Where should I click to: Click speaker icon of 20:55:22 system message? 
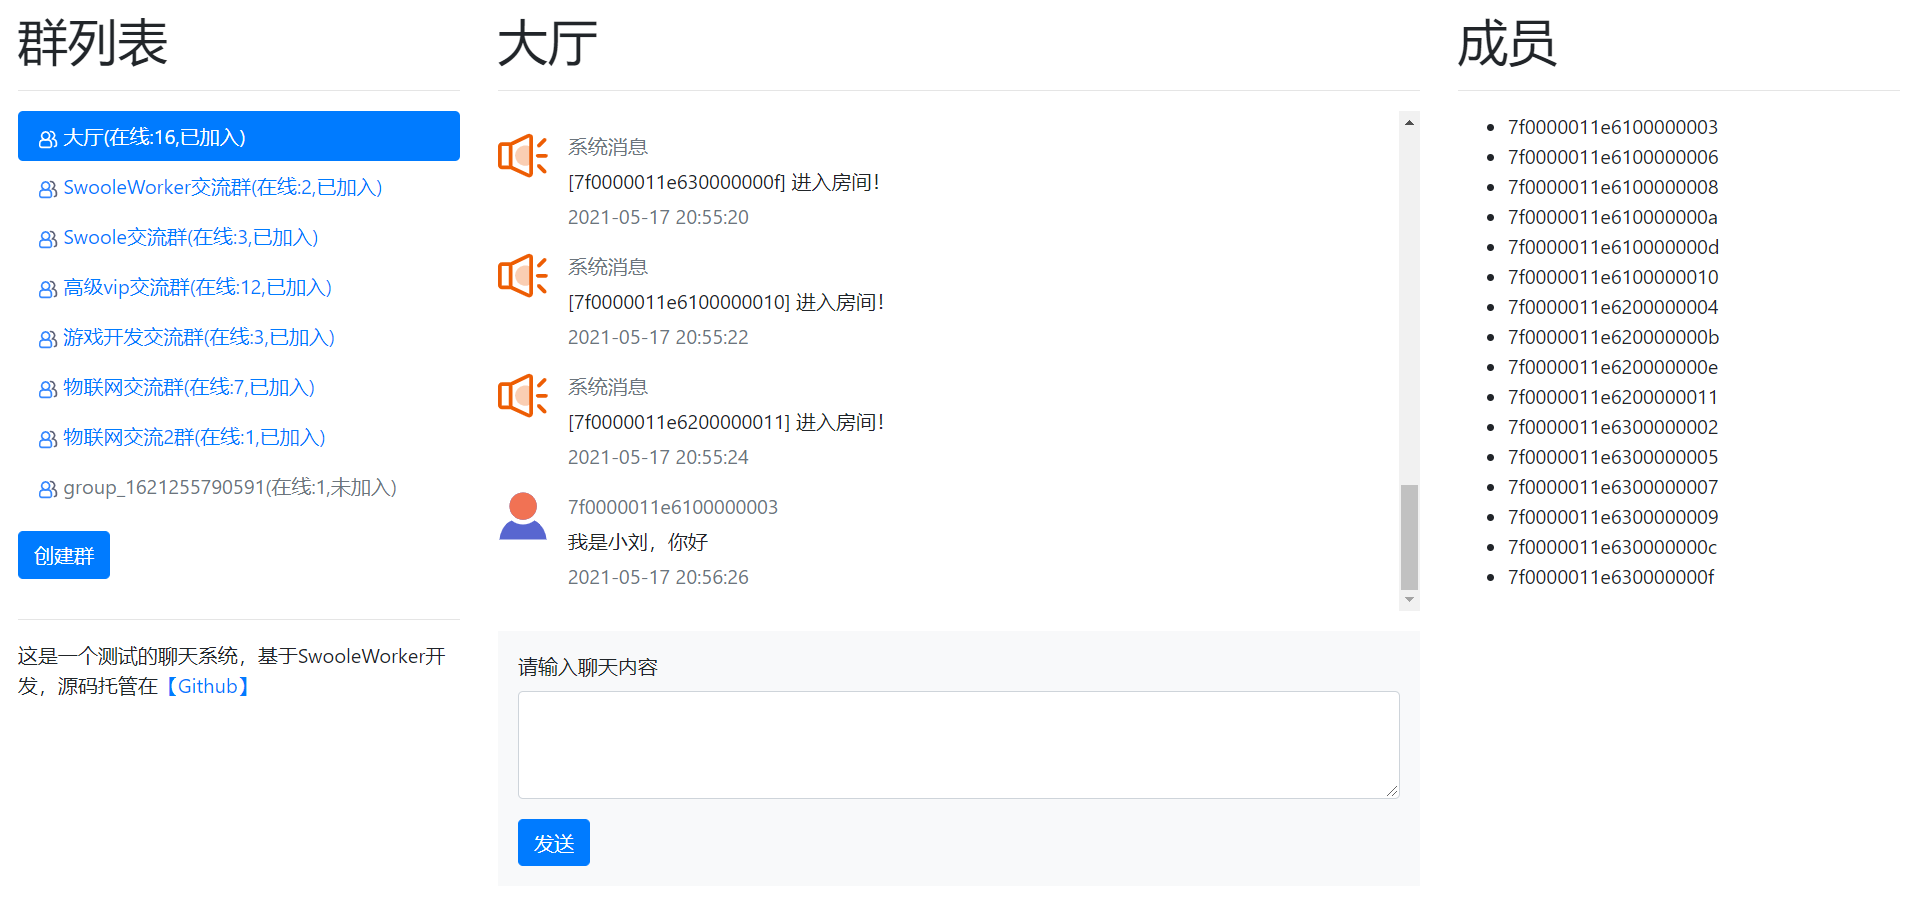point(523,276)
